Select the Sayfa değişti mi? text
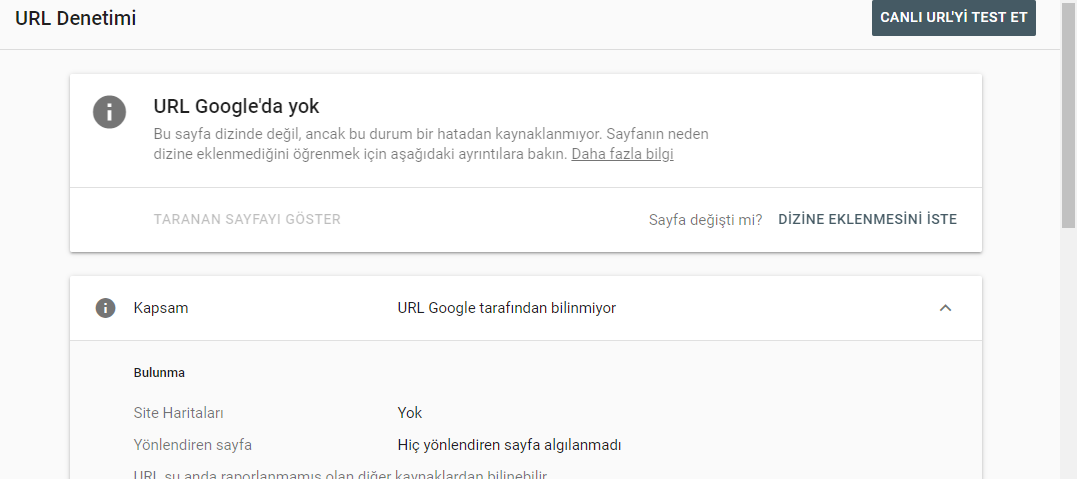This screenshot has width=1077, height=479. point(705,220)
